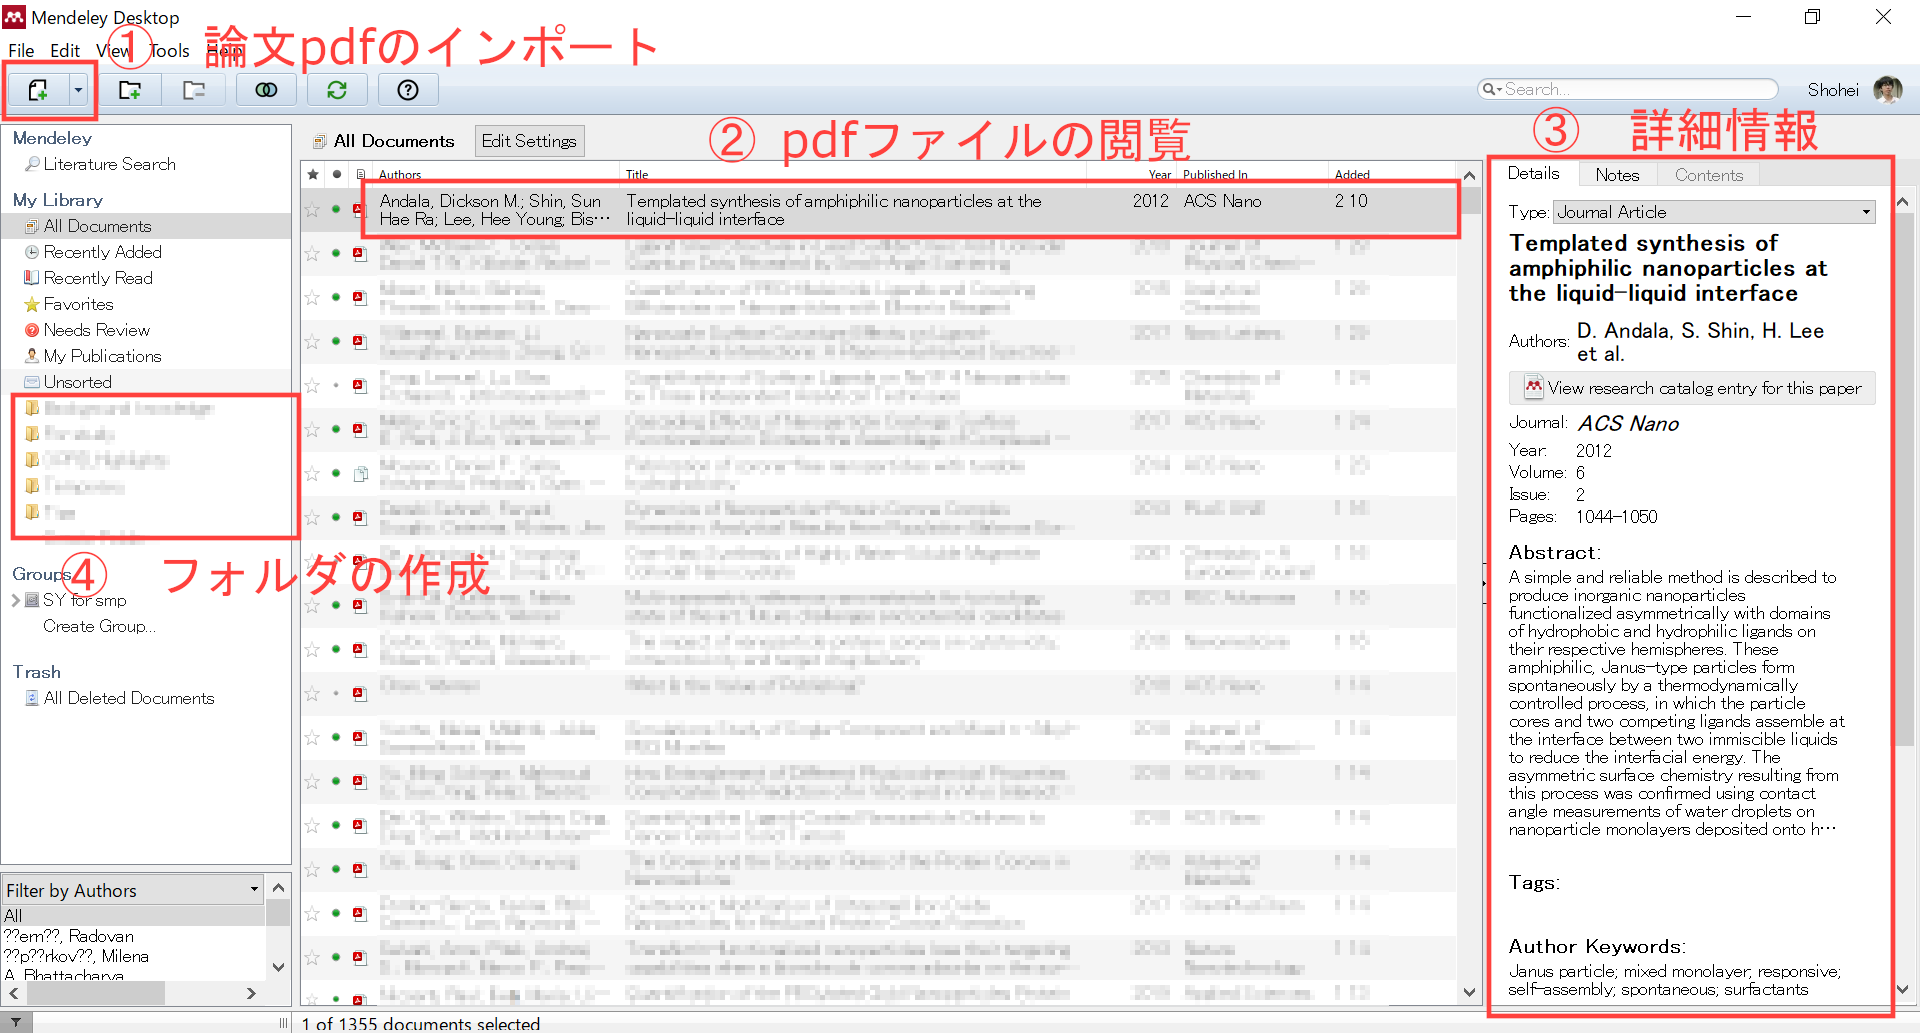Toggle favorite star on the Andala row
The image size is (1920, 1033).
coord(312,209)
